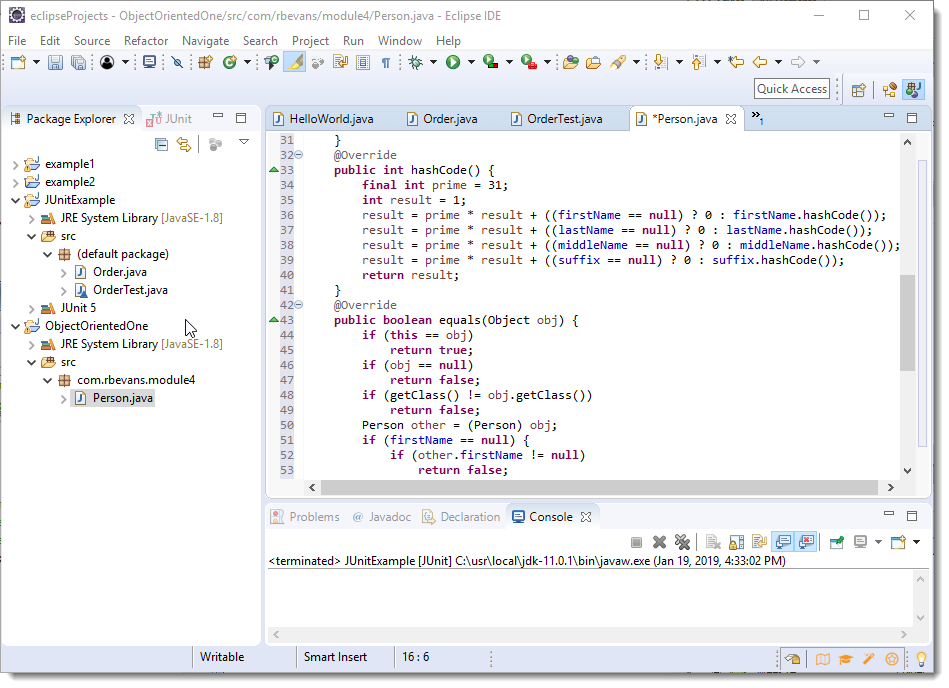Click the editor scroll down arrow

click(x=907, y=471)
